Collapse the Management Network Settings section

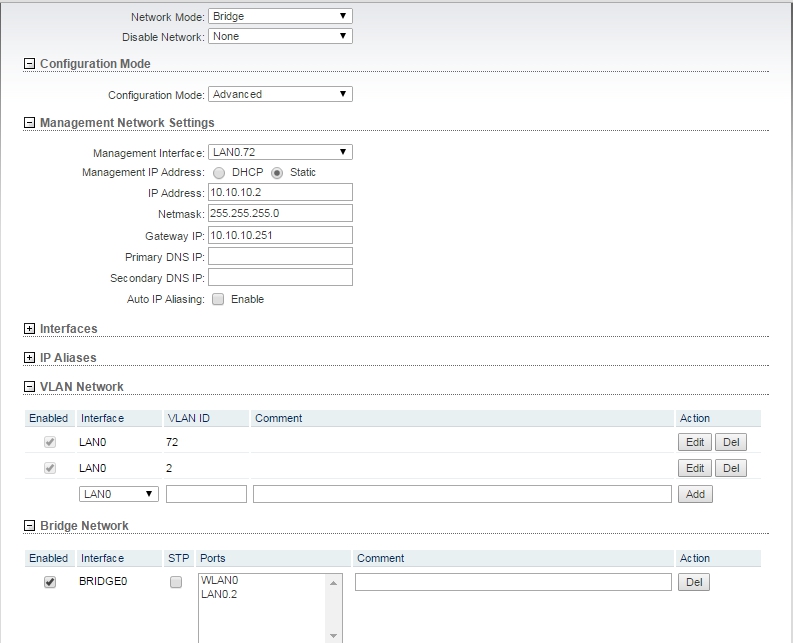pyautogui.click(x=29, y=123)
